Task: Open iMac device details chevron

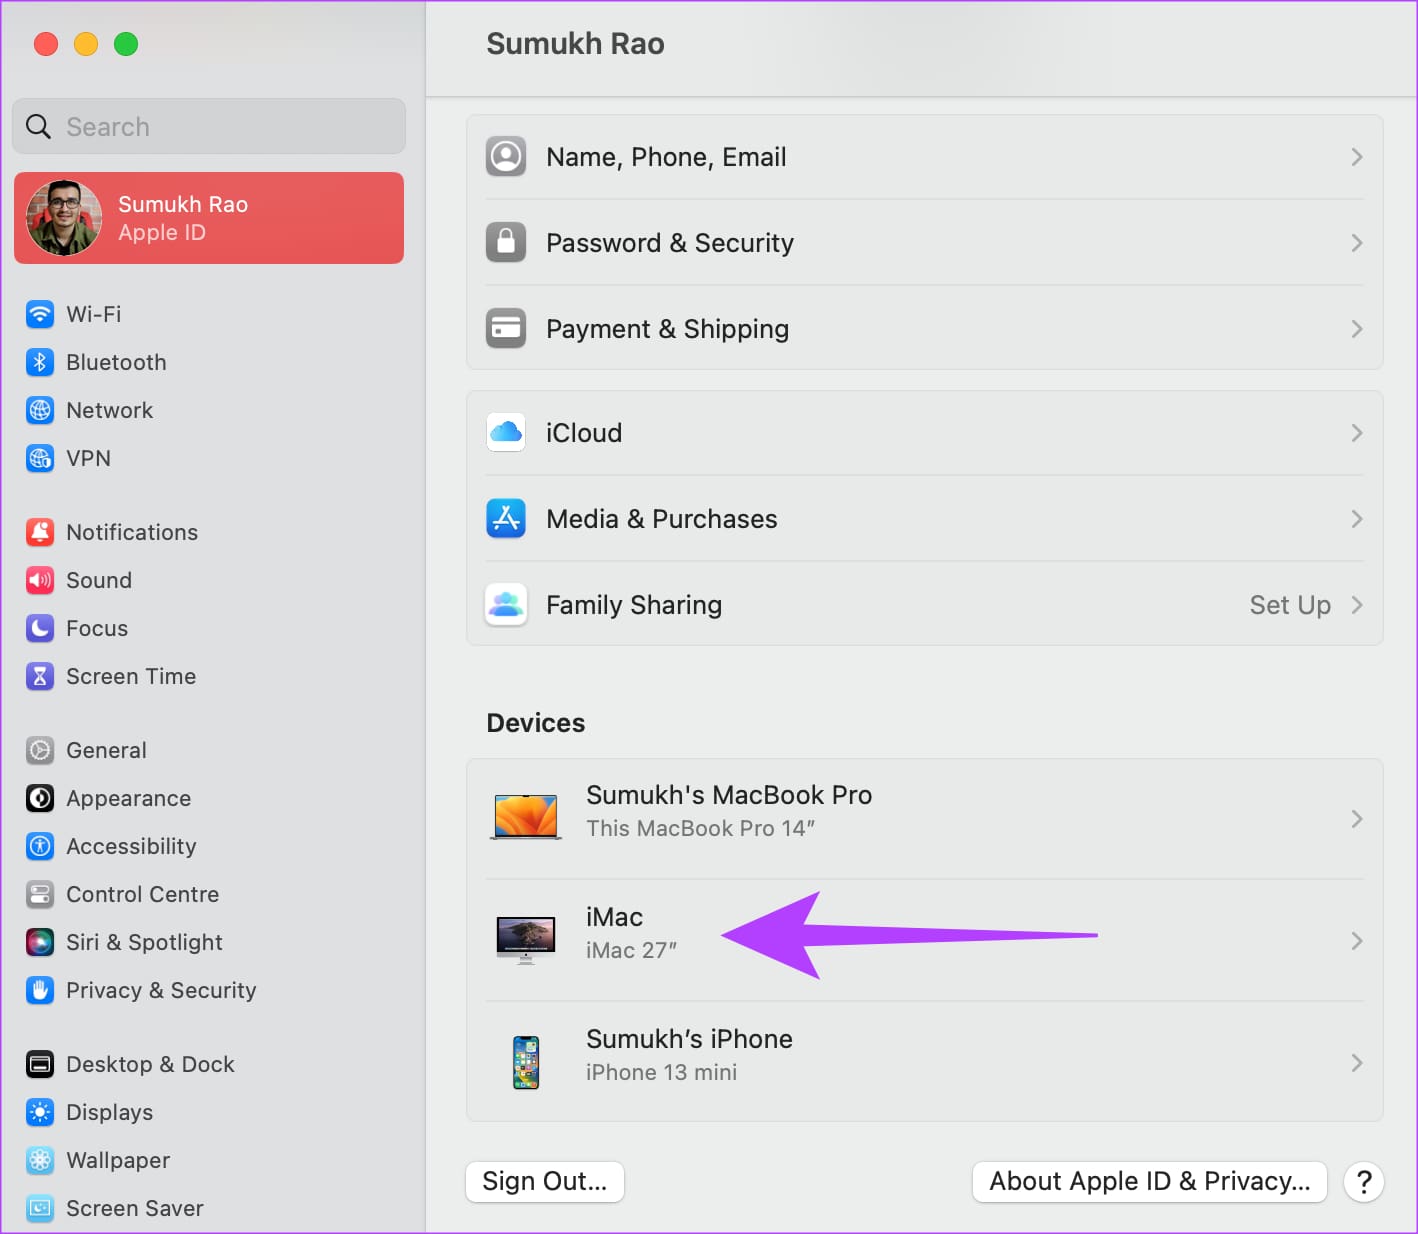Action: click(x=1356, y=941)
